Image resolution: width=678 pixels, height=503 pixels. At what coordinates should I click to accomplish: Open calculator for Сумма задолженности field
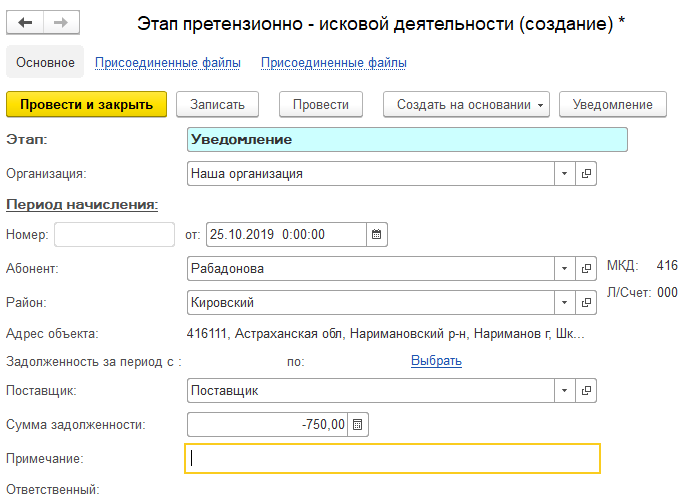pyautogui.click(x=359, y=425)
